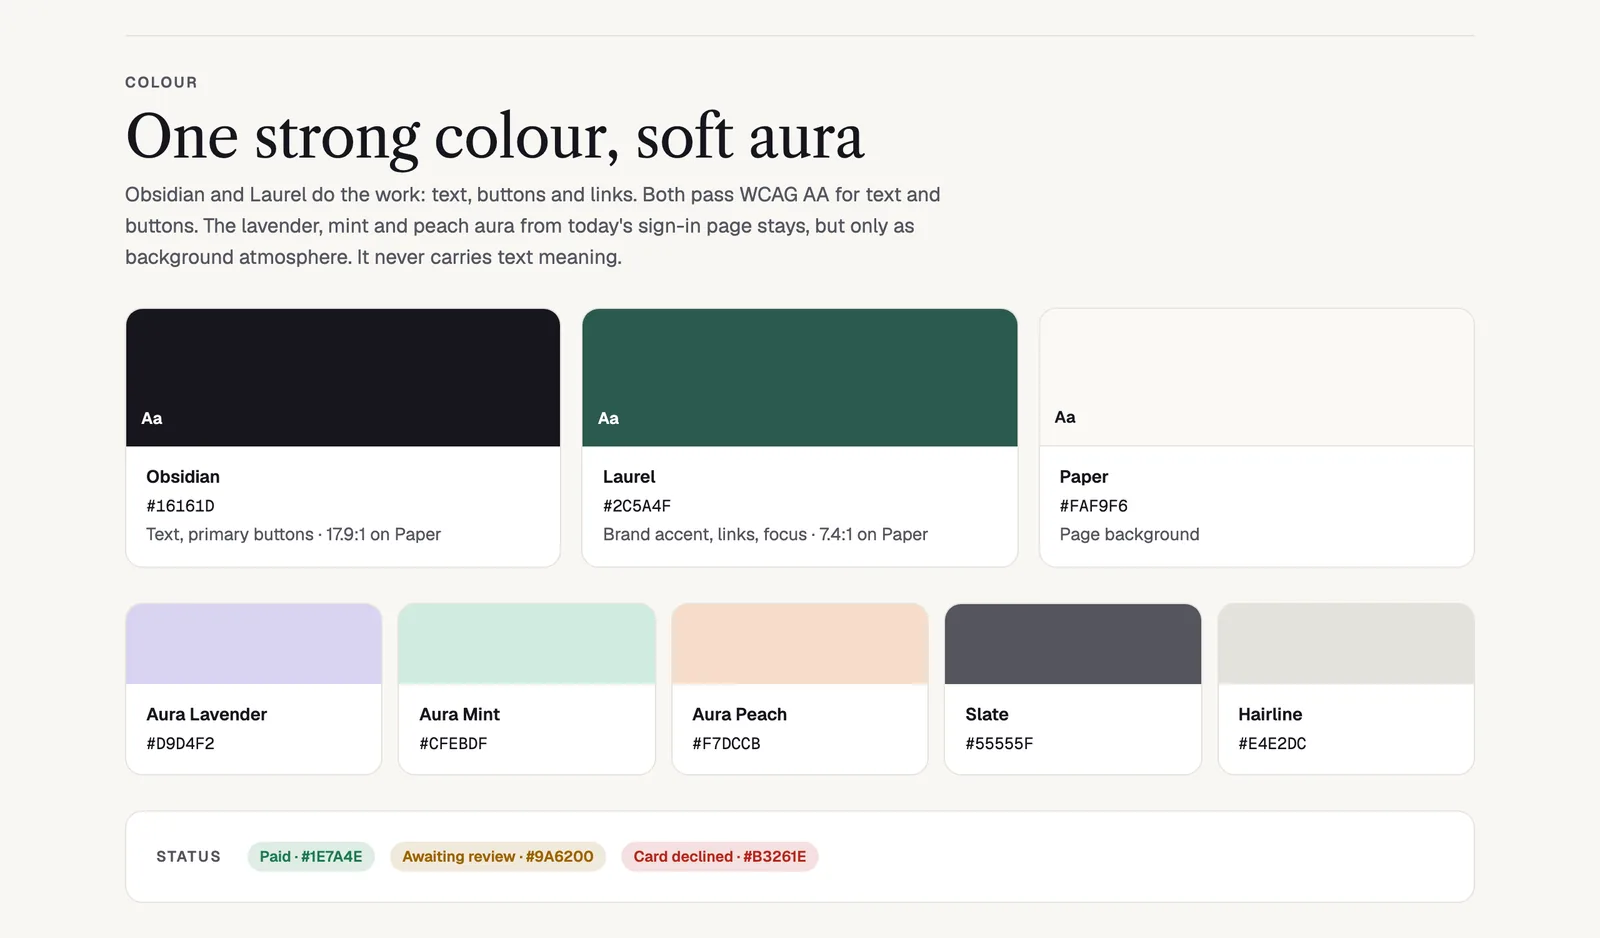Select the Hairline swatch block
The image size is (1600, 938).
(x=1346, y=644)
